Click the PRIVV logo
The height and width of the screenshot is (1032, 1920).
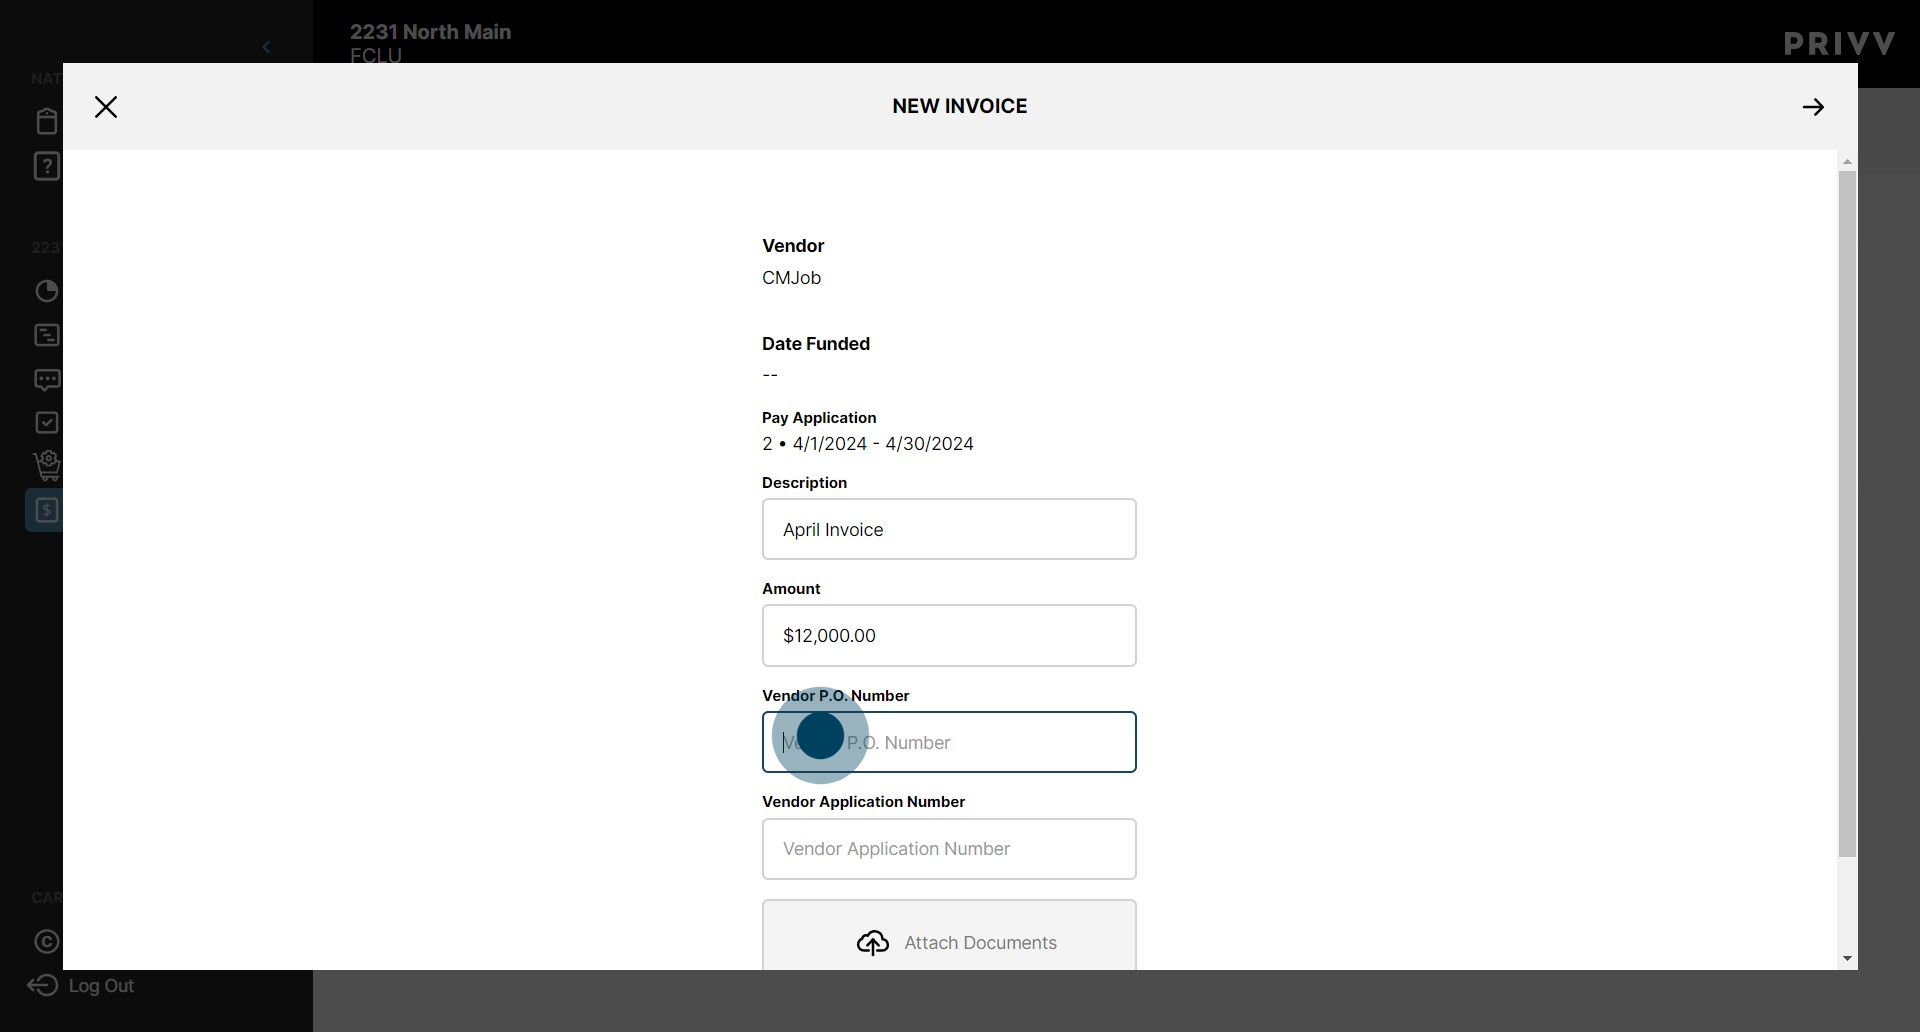point(1840,44)
